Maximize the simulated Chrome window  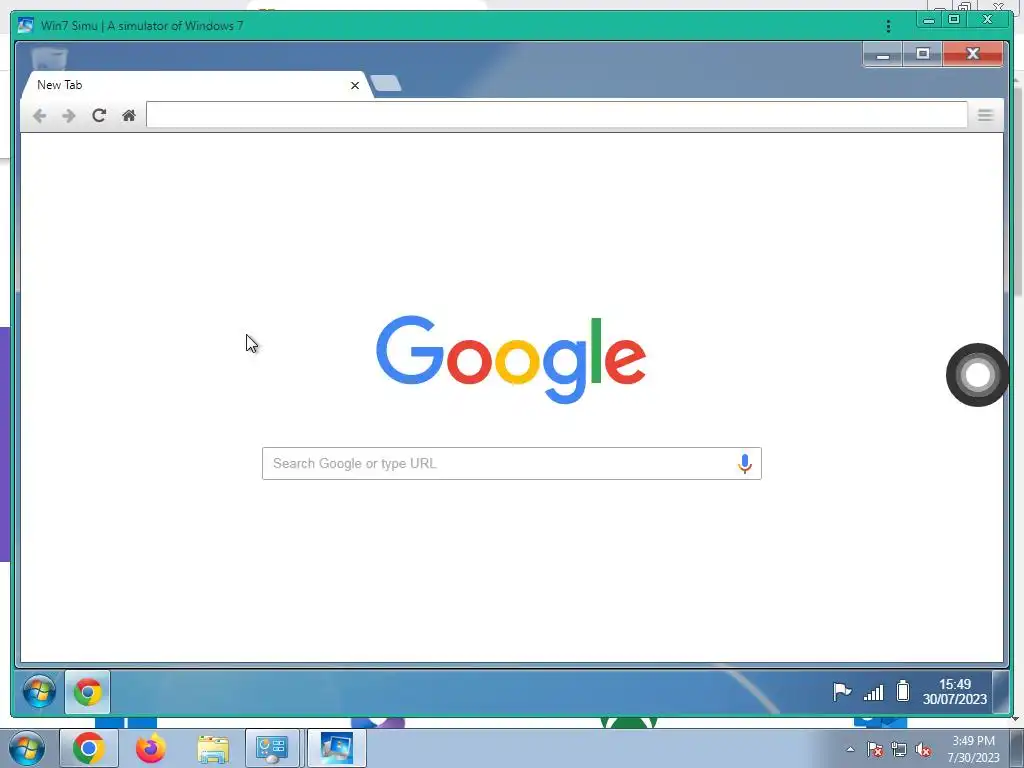pyautogui.click(x=923, y=54)
